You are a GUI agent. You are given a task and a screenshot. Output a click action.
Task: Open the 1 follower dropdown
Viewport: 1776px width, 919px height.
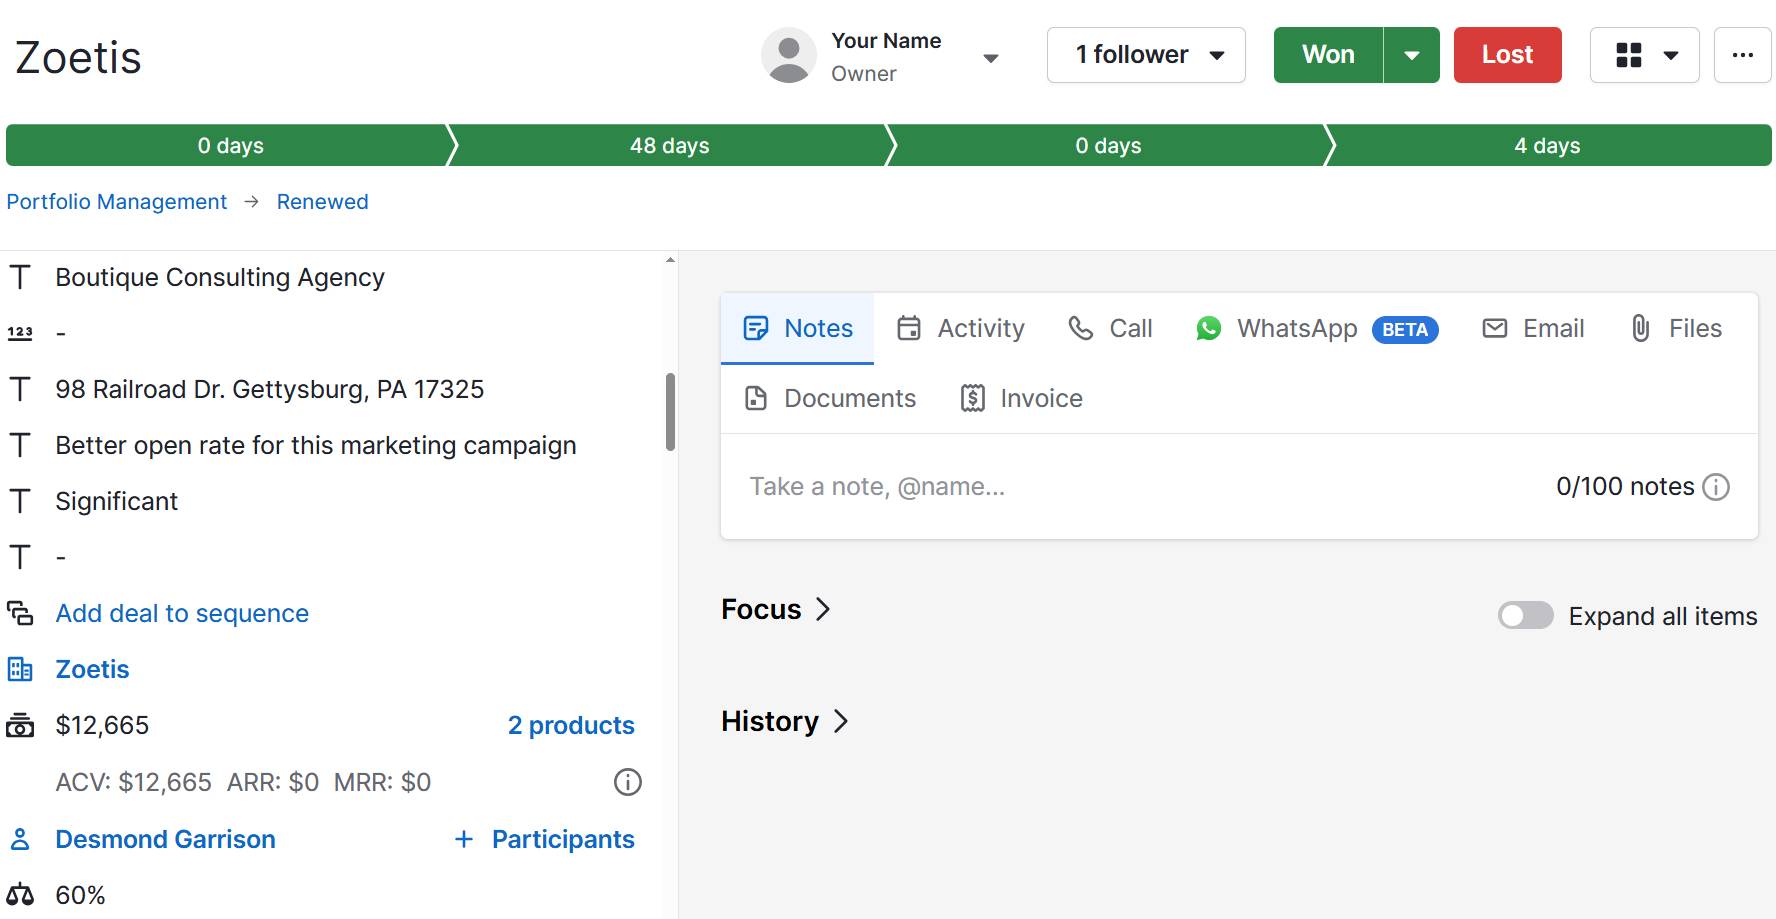coord(1146,55)
